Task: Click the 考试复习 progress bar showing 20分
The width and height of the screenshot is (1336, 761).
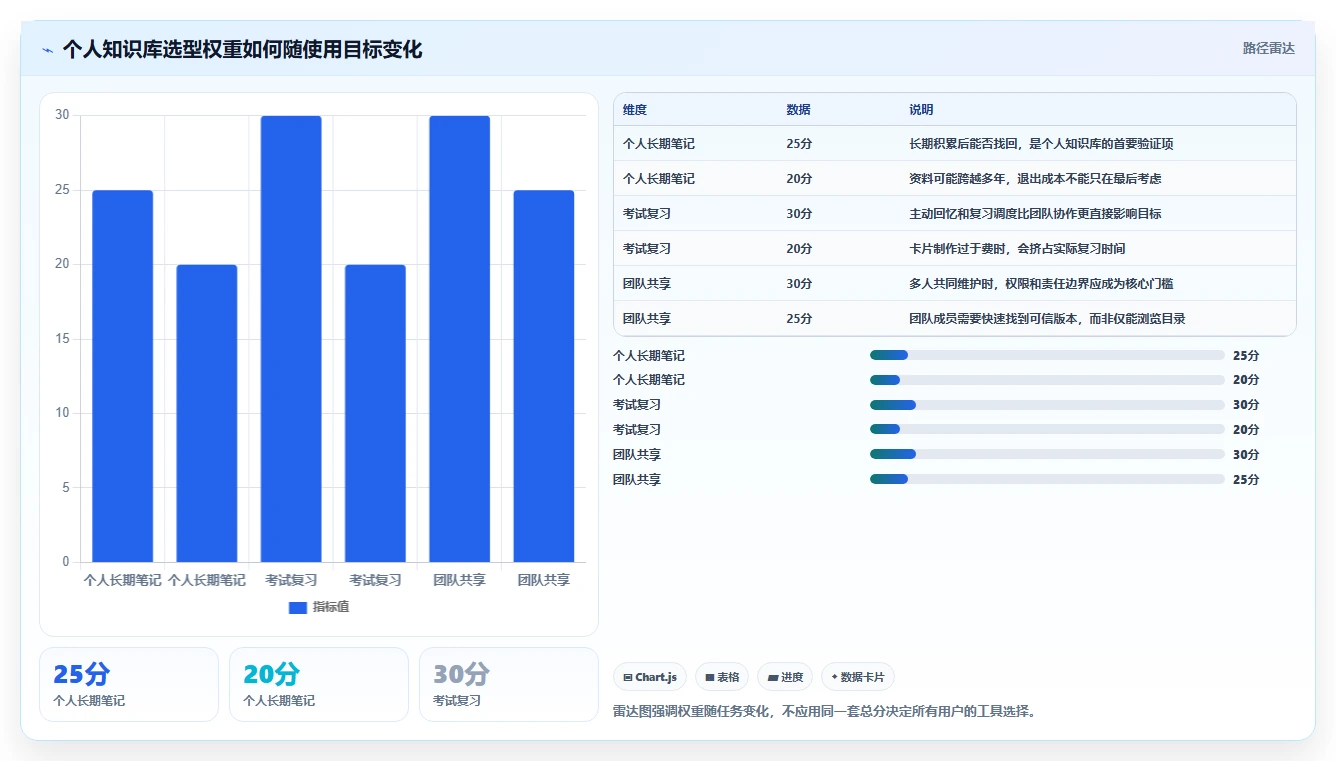Action: [1047, 429]
